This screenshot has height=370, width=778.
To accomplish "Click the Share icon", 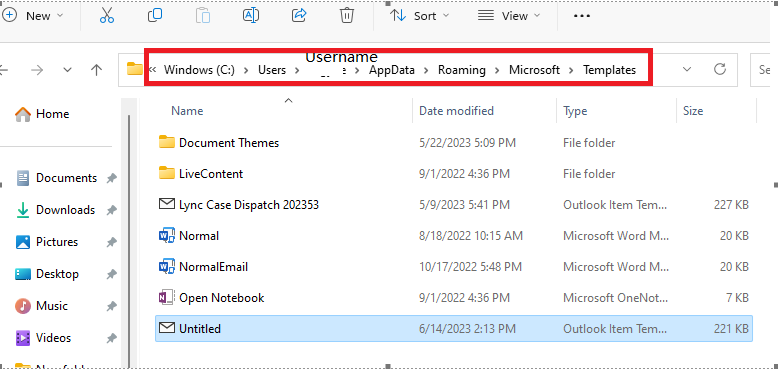I will point(299,16).
